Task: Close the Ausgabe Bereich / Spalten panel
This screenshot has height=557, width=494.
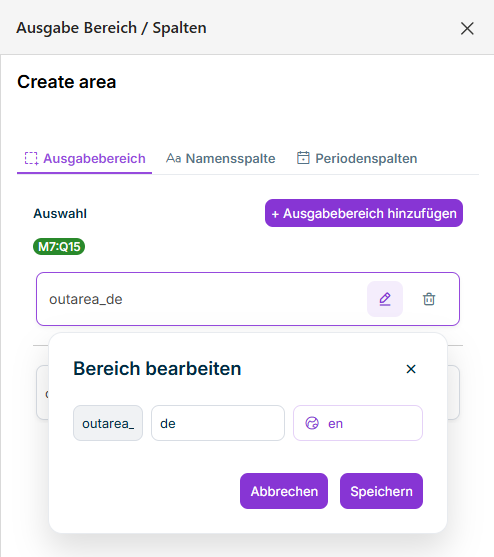Action: tap(467, 28)
